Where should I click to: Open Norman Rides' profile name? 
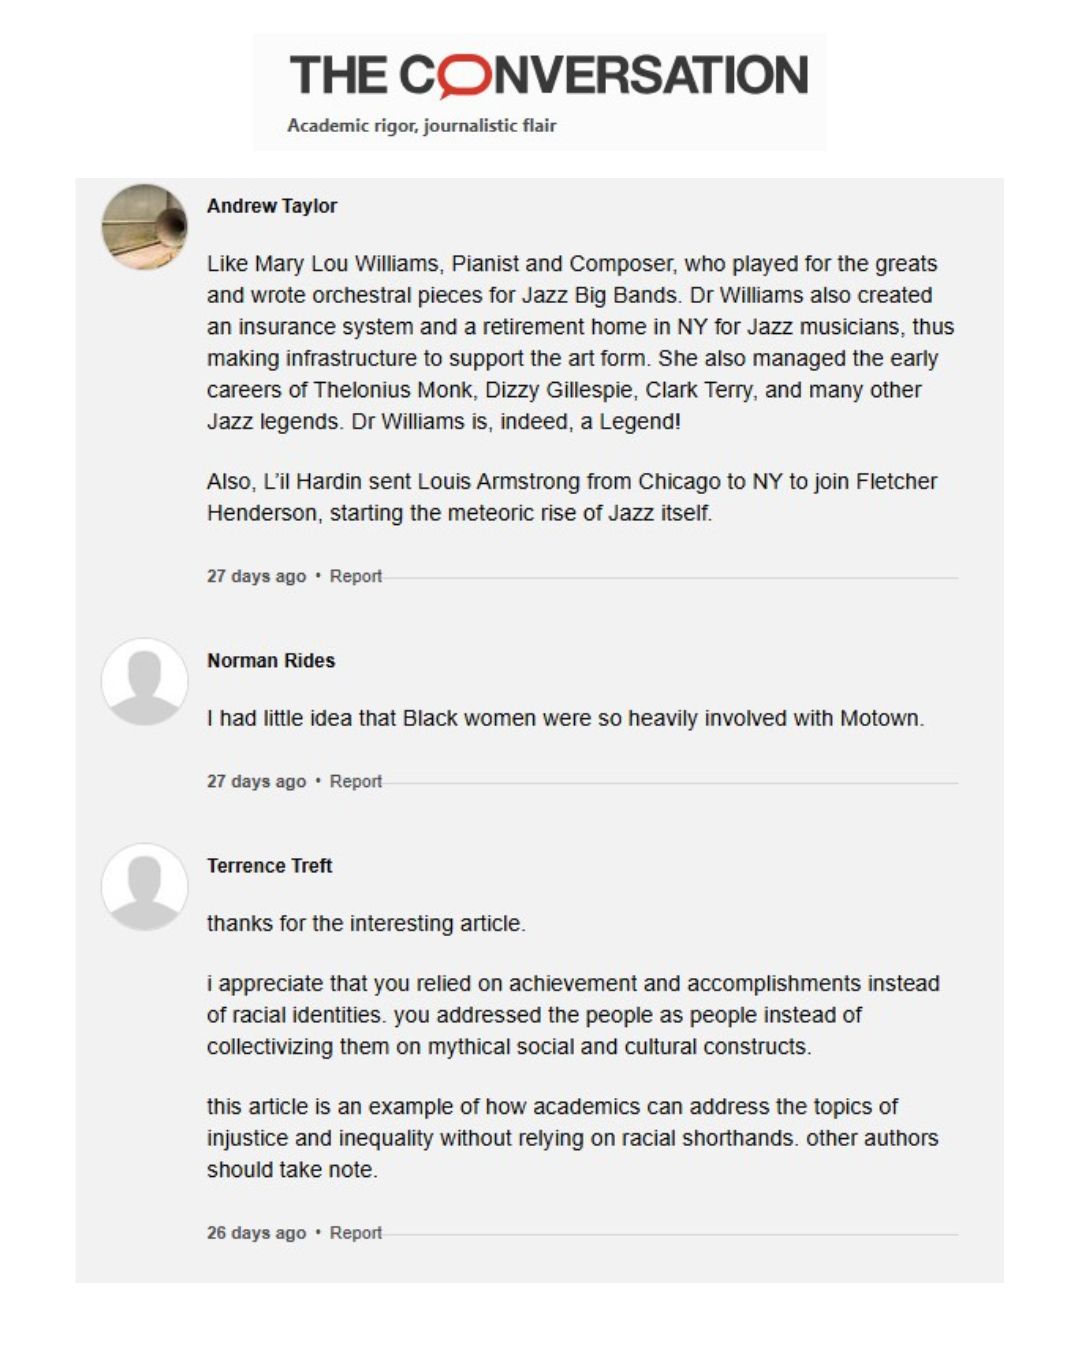click(271, 661)
